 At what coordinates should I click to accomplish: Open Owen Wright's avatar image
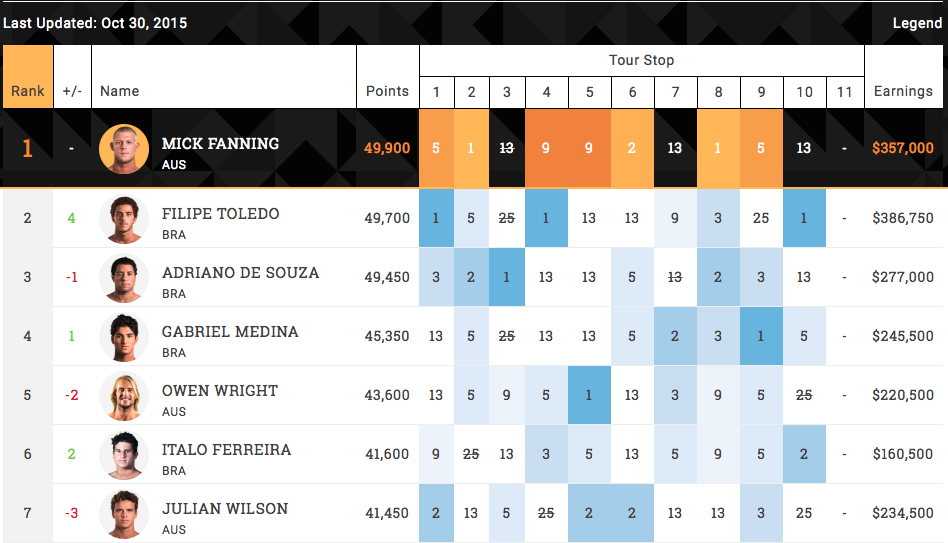point(124,396)
